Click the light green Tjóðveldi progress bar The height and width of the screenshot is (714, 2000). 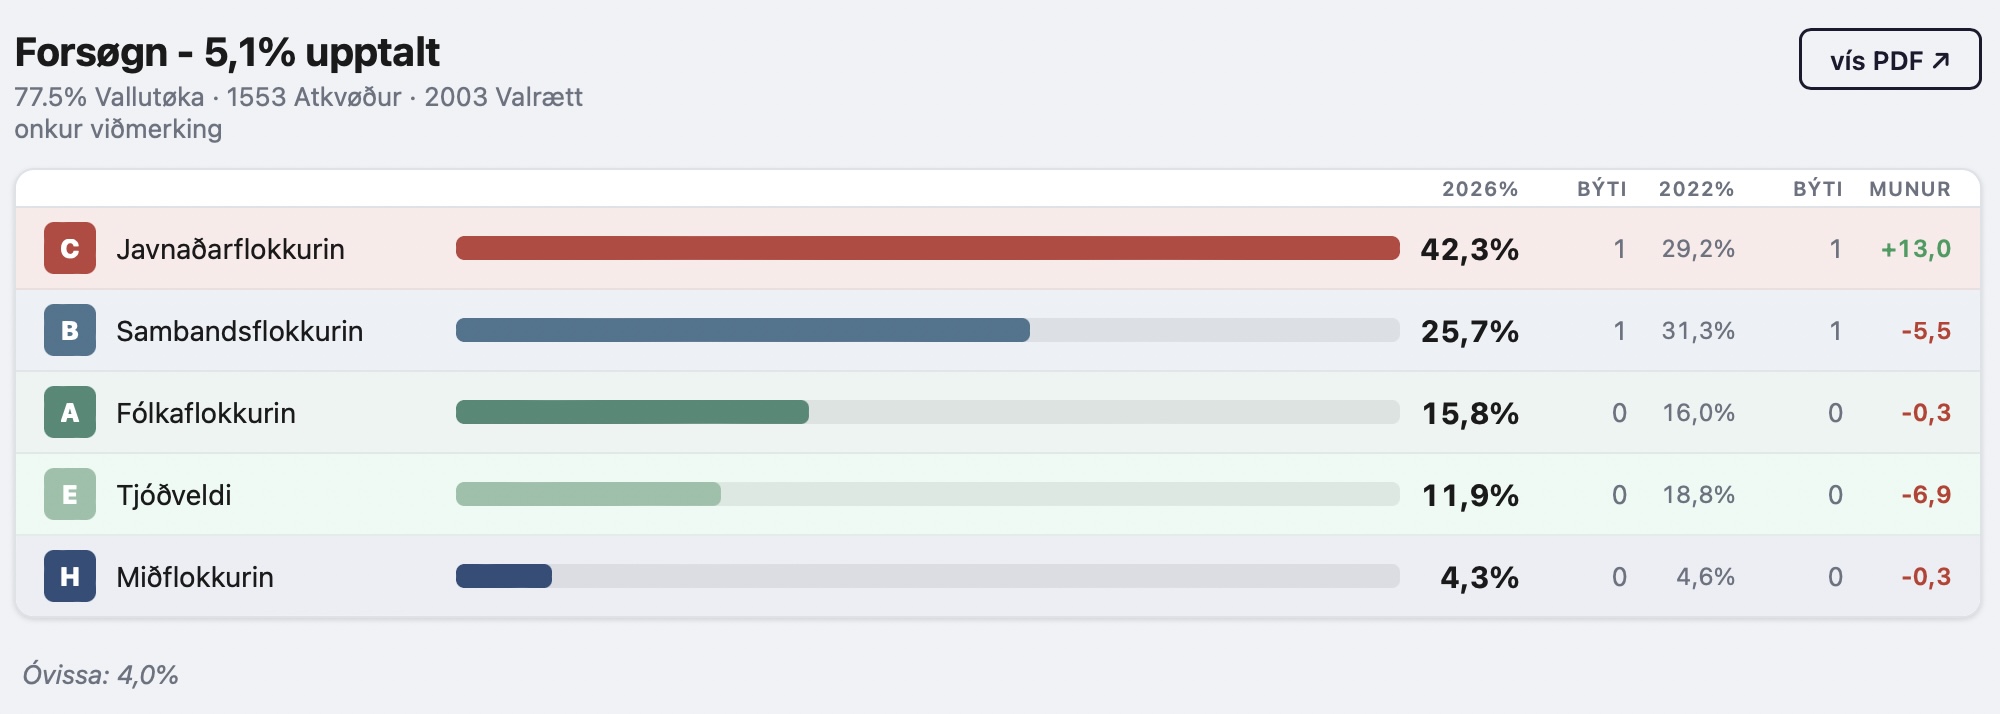pos(588,495)
